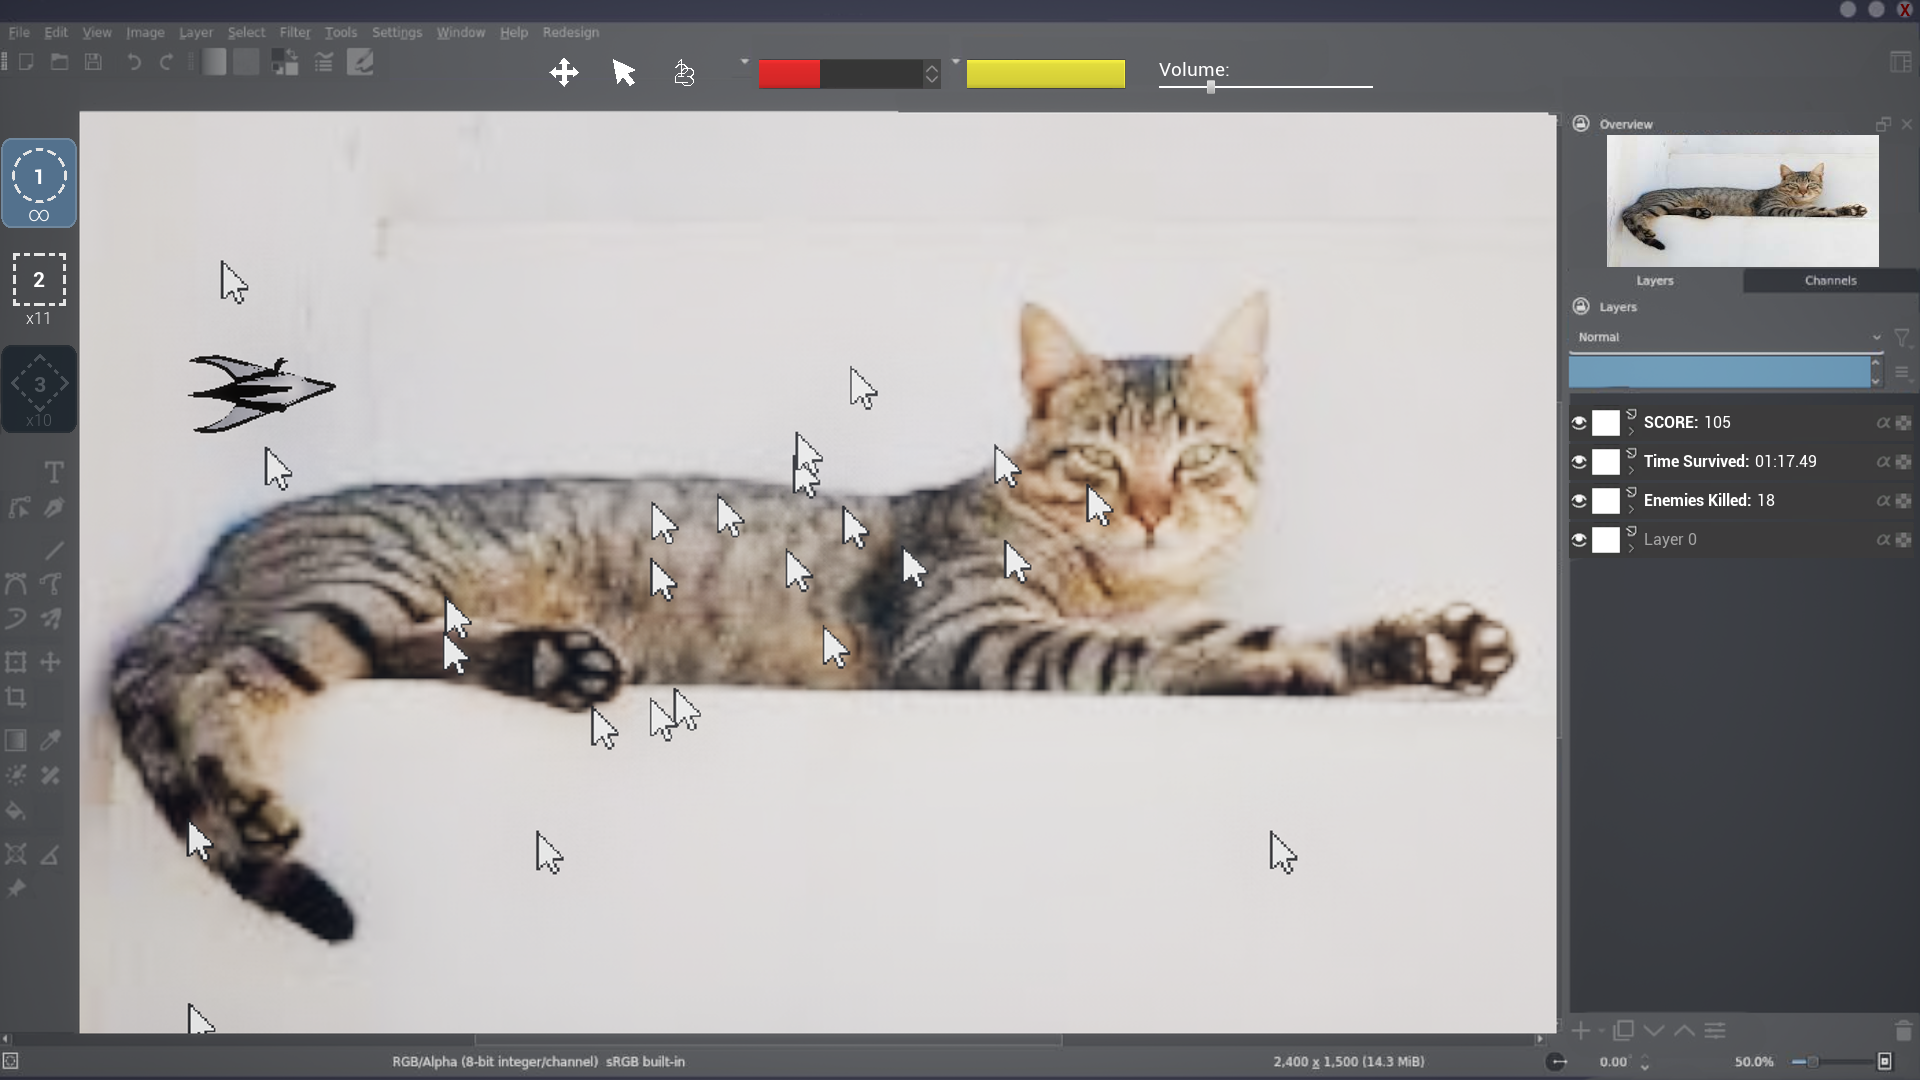The width and height of the screenshot is (1920, 1080).
Task: Click the Move cross-arrows icon in top bar
Action: (x=564, y=72)
